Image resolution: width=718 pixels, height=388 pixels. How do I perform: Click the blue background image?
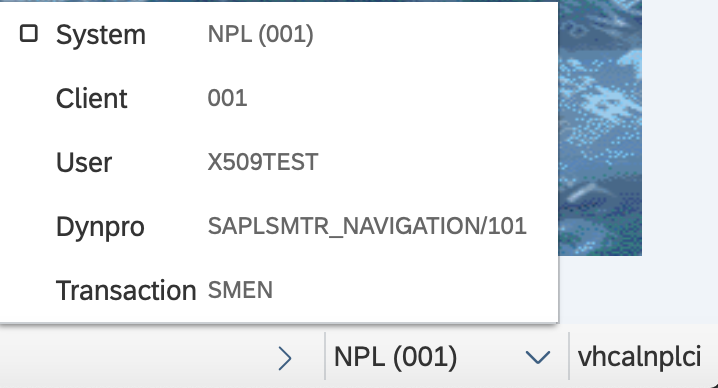pyautogui.click(x=600, y=128)
